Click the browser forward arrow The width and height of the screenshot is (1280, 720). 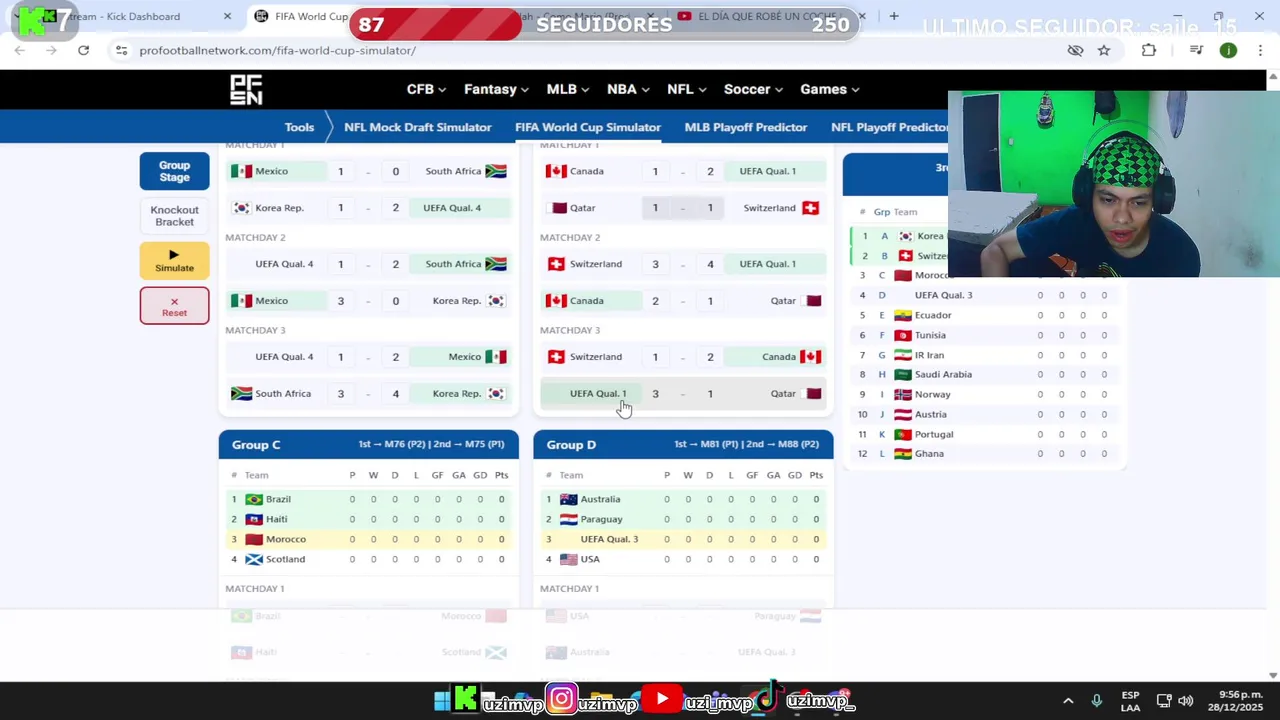pos(51,50)
